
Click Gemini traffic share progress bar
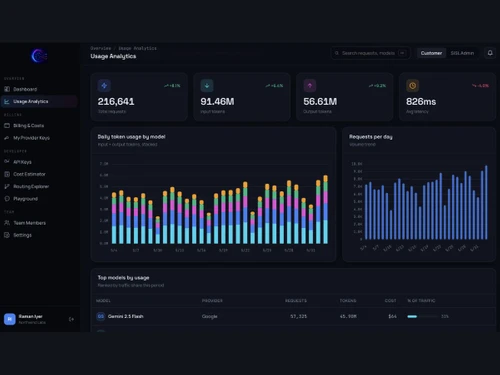(422, 316)
